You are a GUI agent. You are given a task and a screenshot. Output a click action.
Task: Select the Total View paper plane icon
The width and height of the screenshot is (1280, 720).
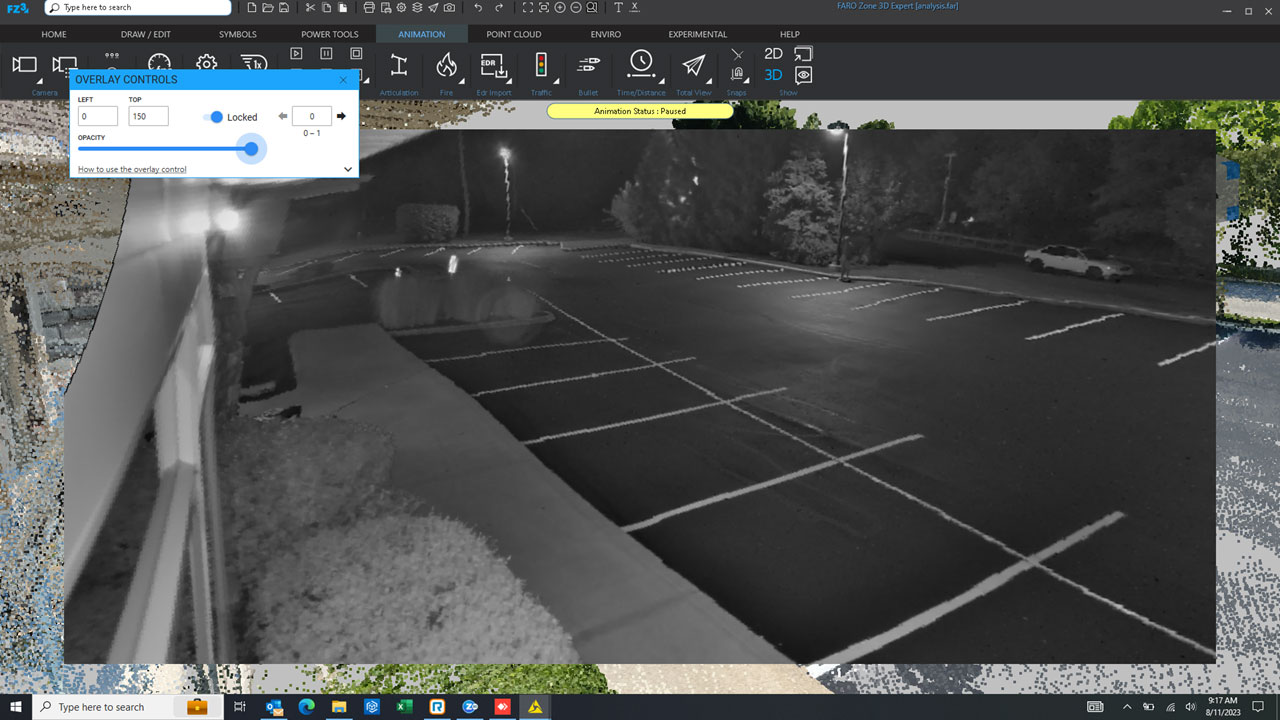[693, 66]
